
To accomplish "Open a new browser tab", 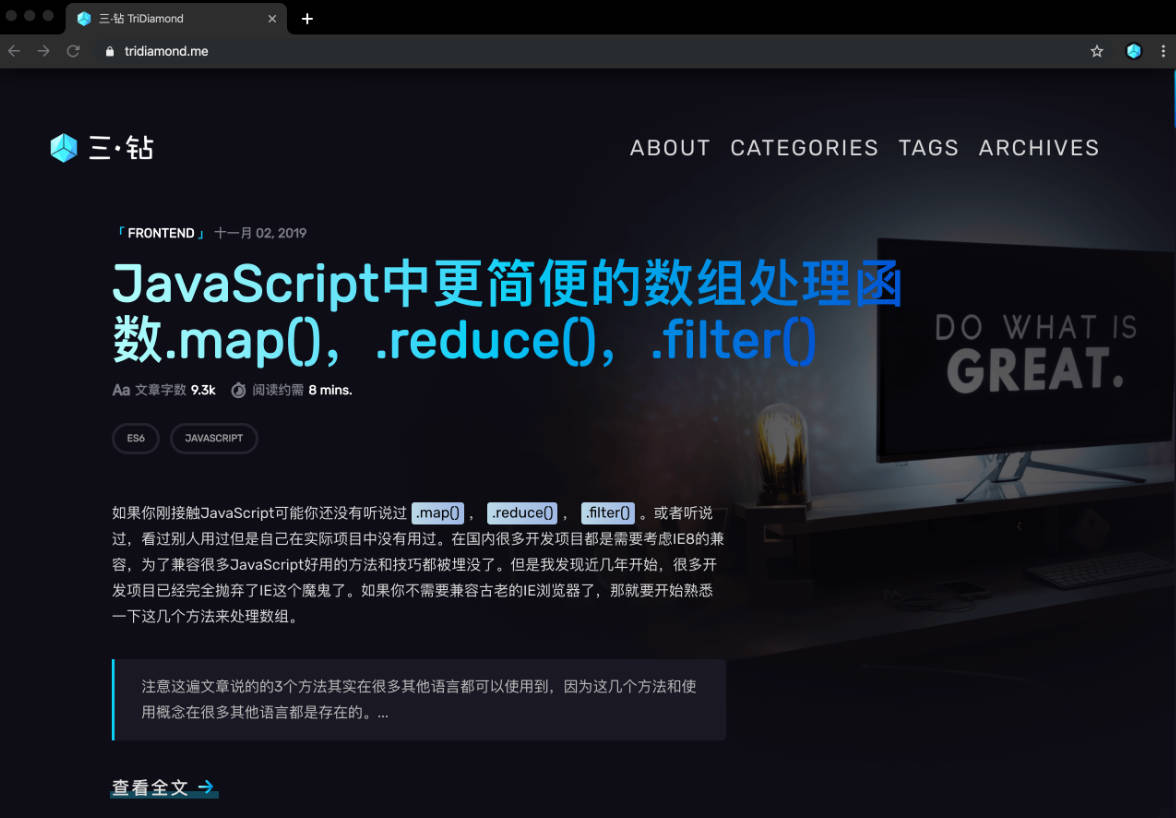I will pyautogui.click(x=307, y=18).
